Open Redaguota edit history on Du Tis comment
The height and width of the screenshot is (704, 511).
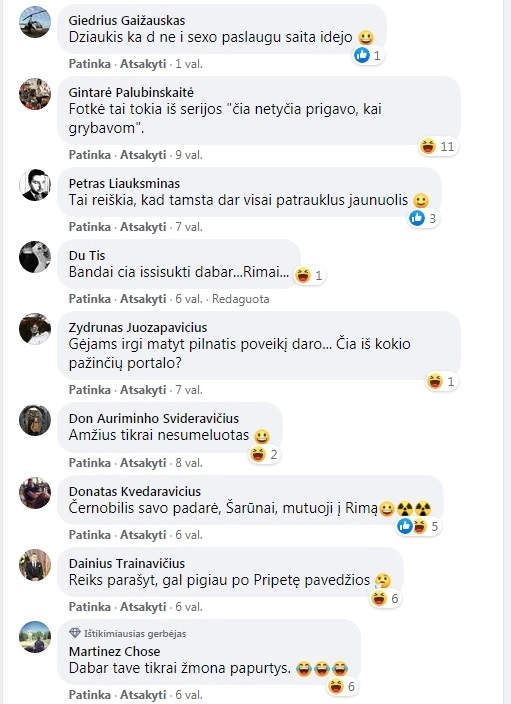point(240,299)
